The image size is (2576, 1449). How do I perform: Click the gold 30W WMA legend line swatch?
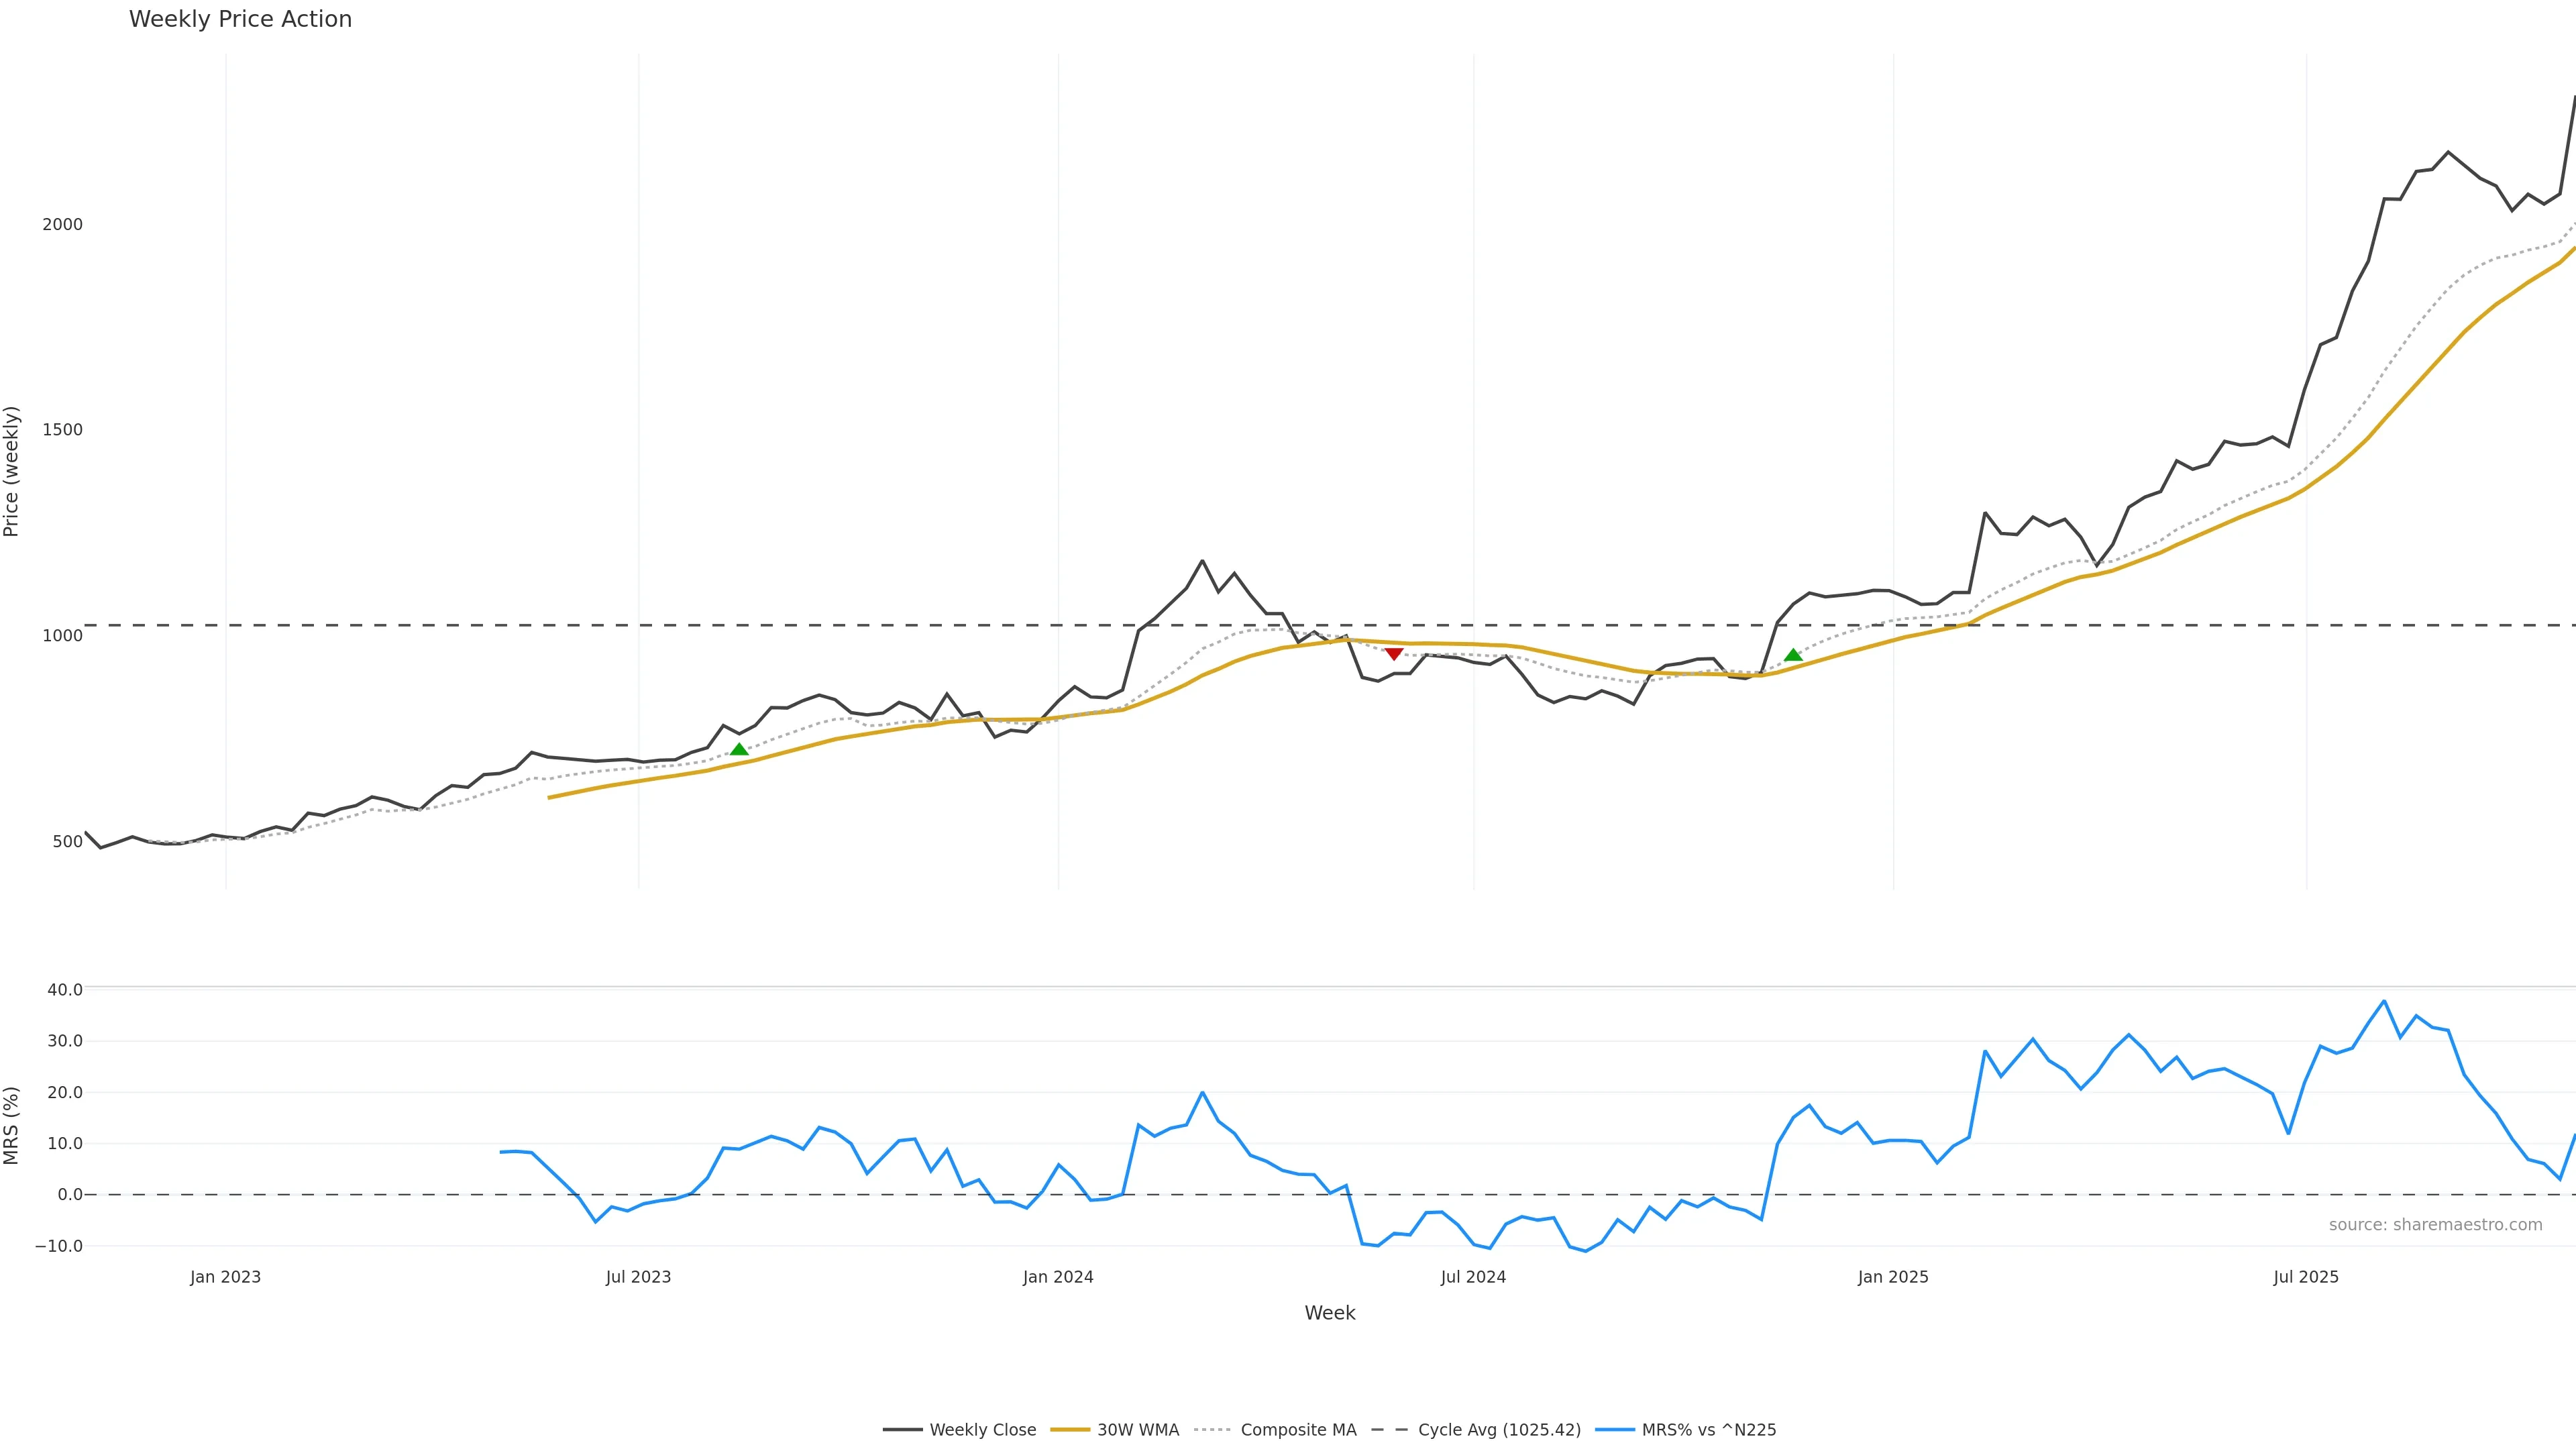1070,1430
